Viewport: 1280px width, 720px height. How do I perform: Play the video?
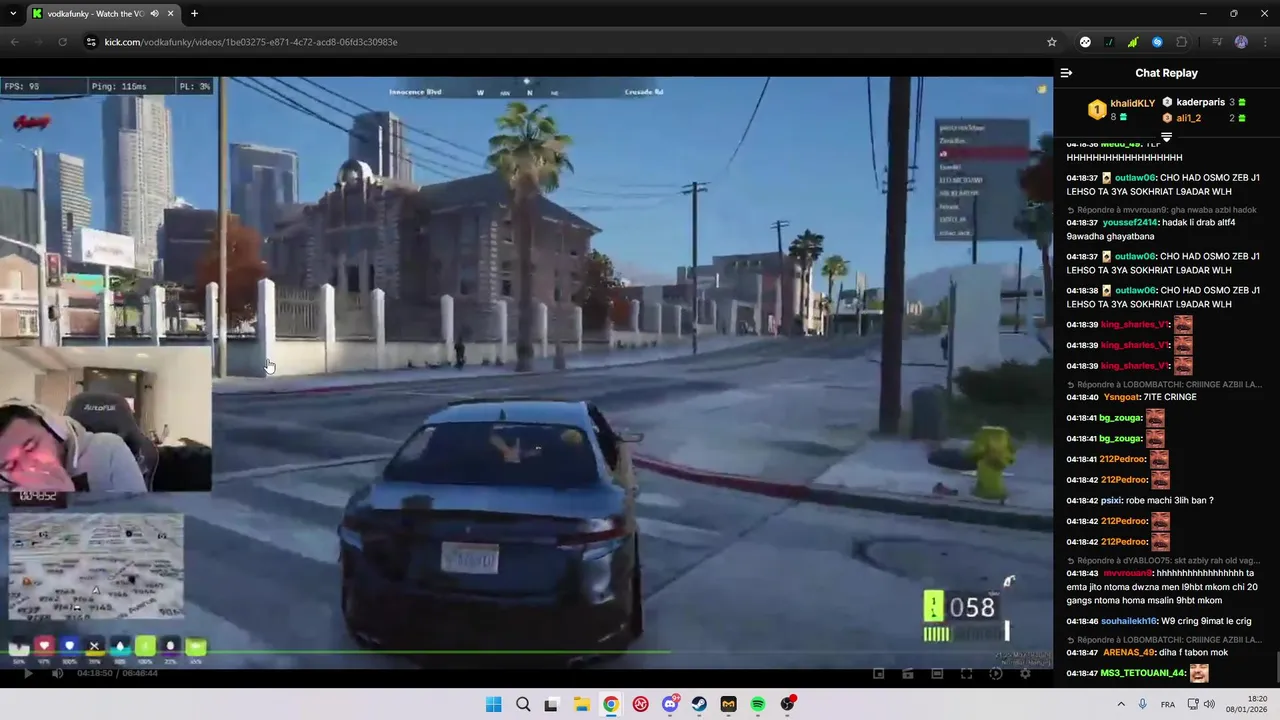point(27,673)
